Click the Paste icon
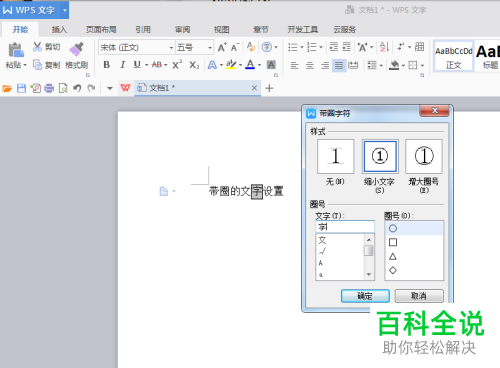This screenshot has width=500, height=368. (16, 50)
